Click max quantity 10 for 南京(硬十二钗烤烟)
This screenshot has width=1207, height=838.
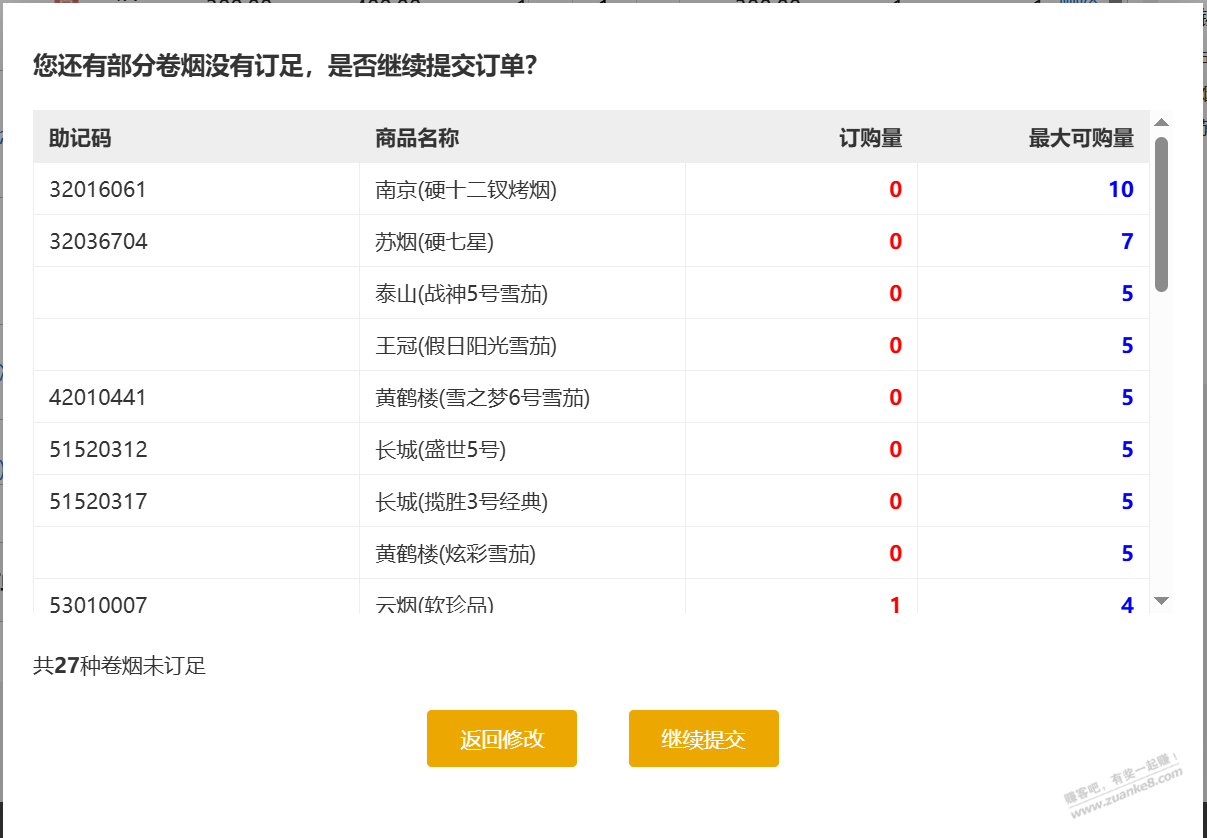coord(1121,189)
